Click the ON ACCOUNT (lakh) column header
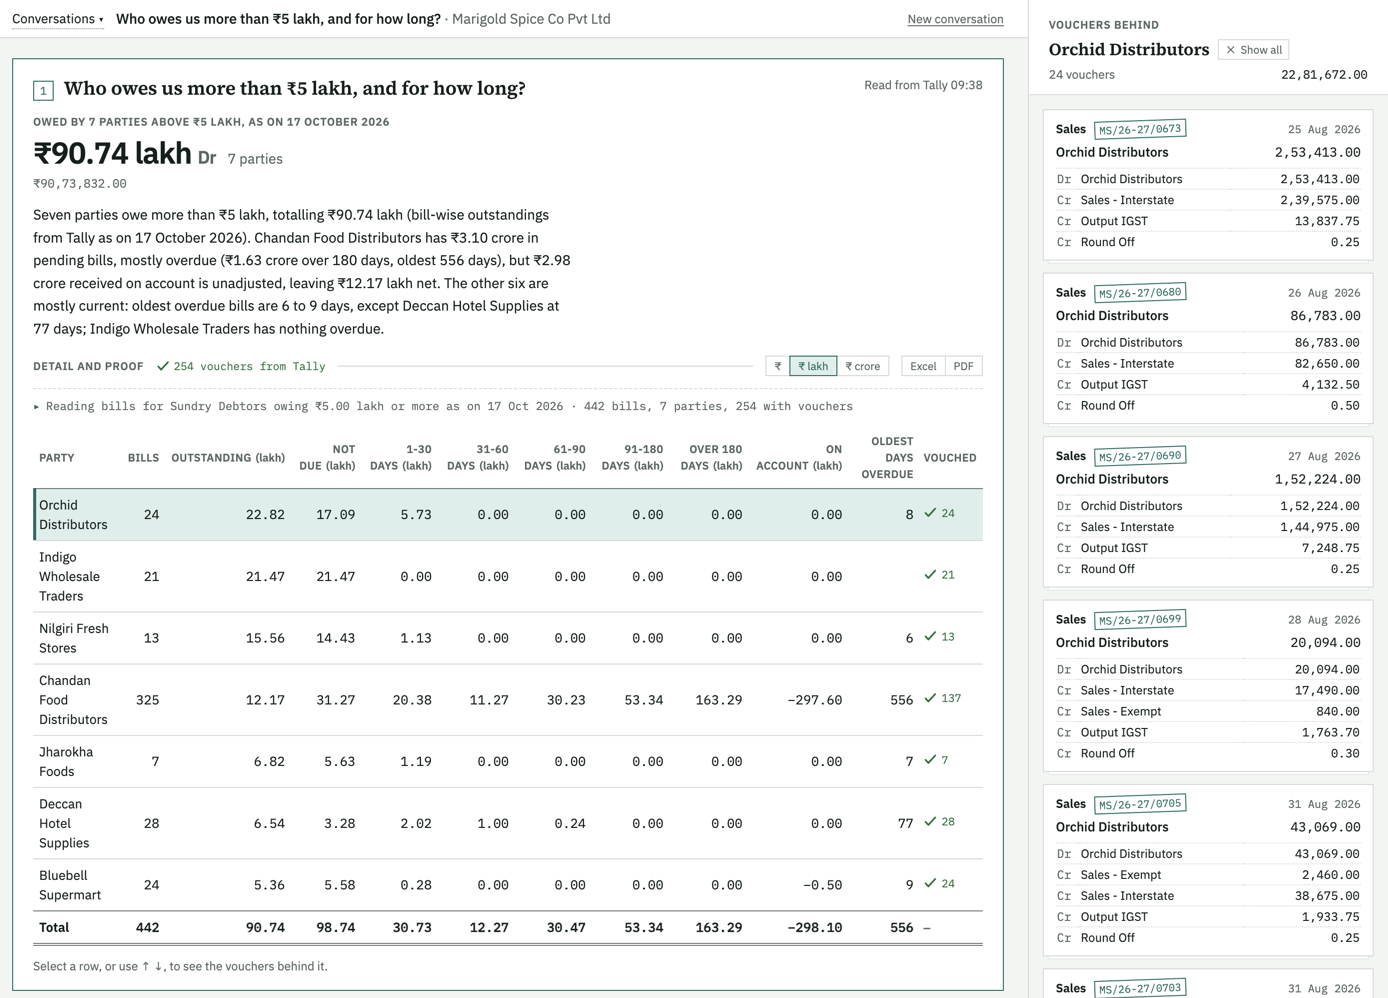This screenshot has width=1388, height=998. pyautogui.click(x=799, y=458)
